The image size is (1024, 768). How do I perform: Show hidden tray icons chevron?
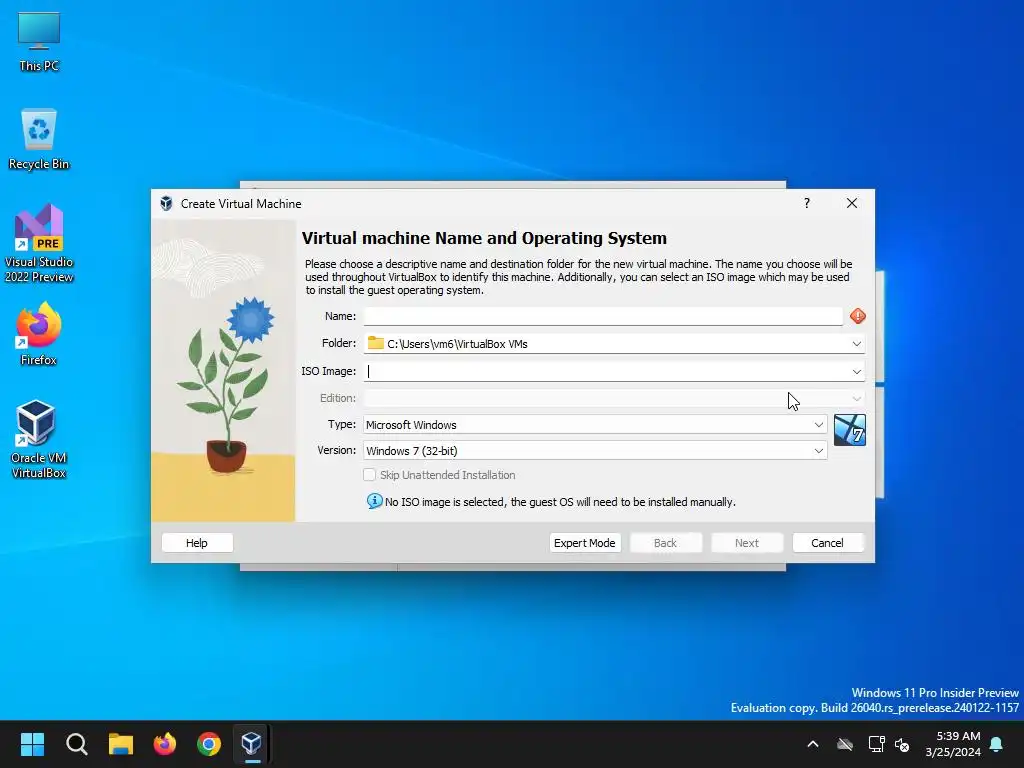click(813, 744)
